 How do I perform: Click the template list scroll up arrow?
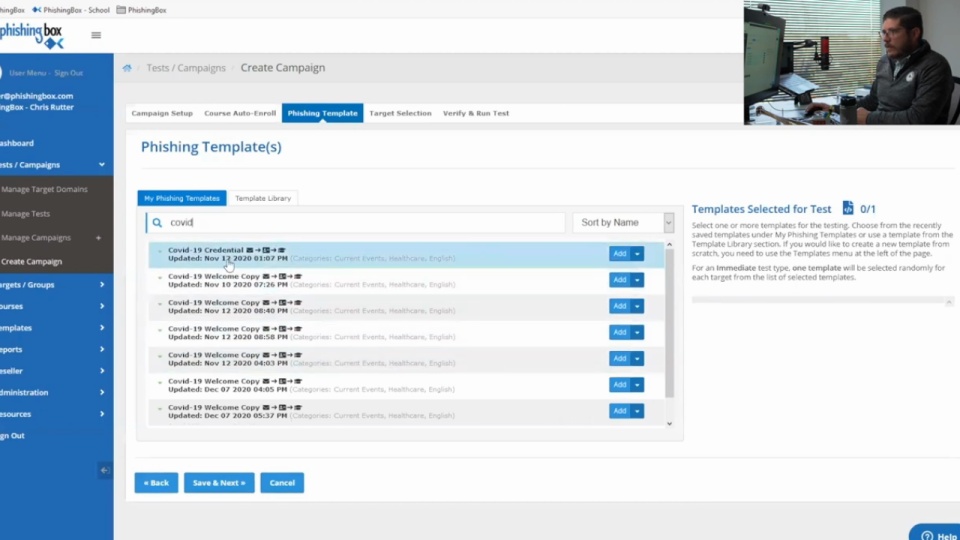[x=669, y=245]
